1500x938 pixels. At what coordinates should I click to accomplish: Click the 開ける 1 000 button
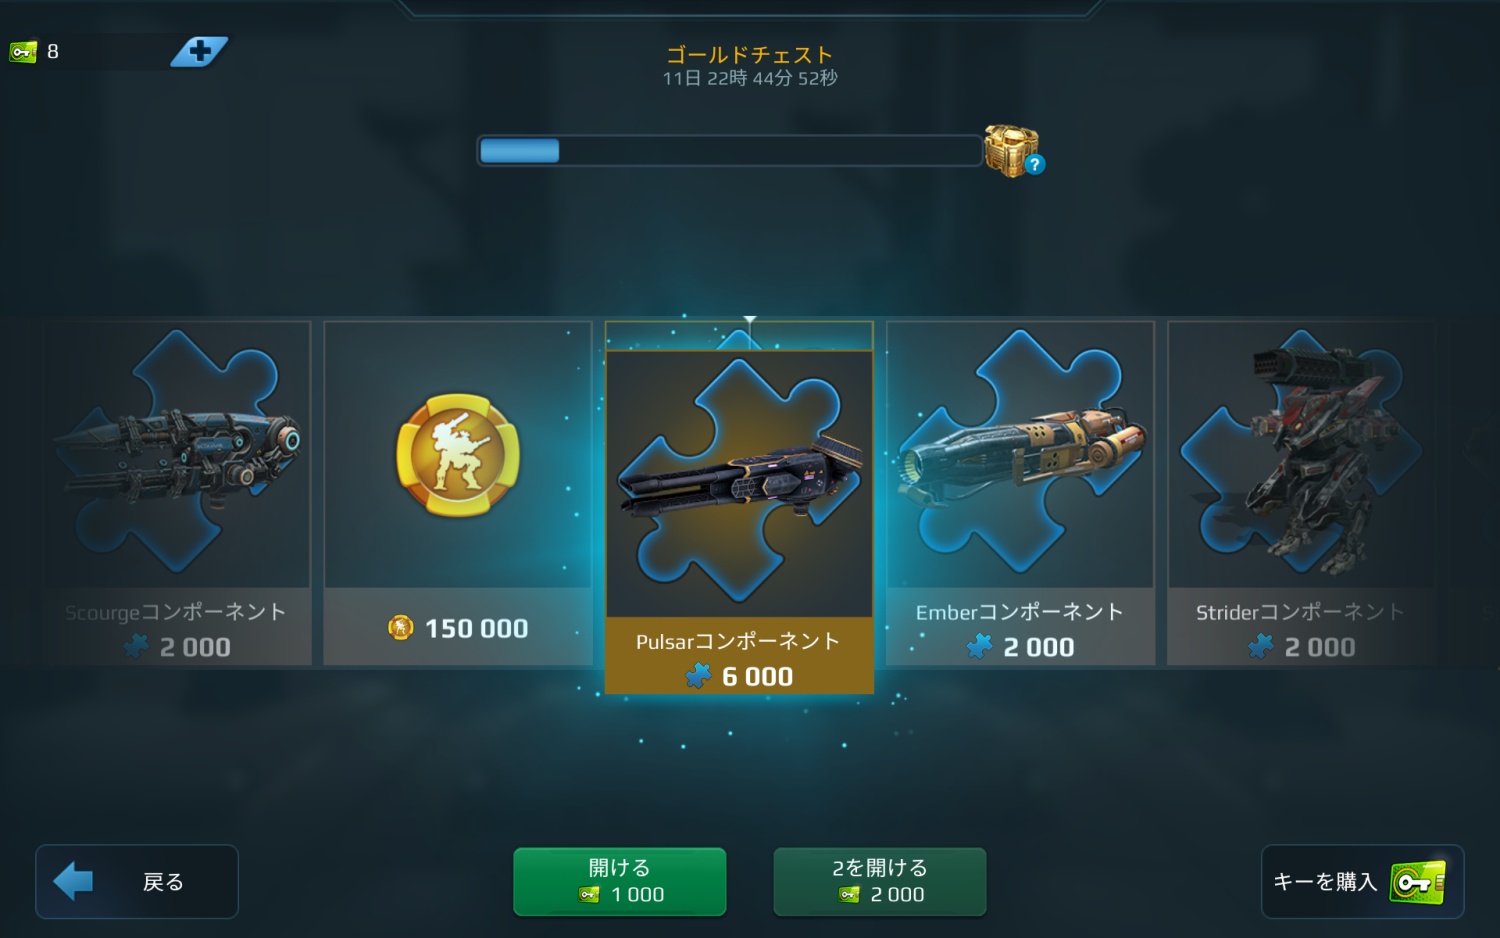tap(620, 882)
